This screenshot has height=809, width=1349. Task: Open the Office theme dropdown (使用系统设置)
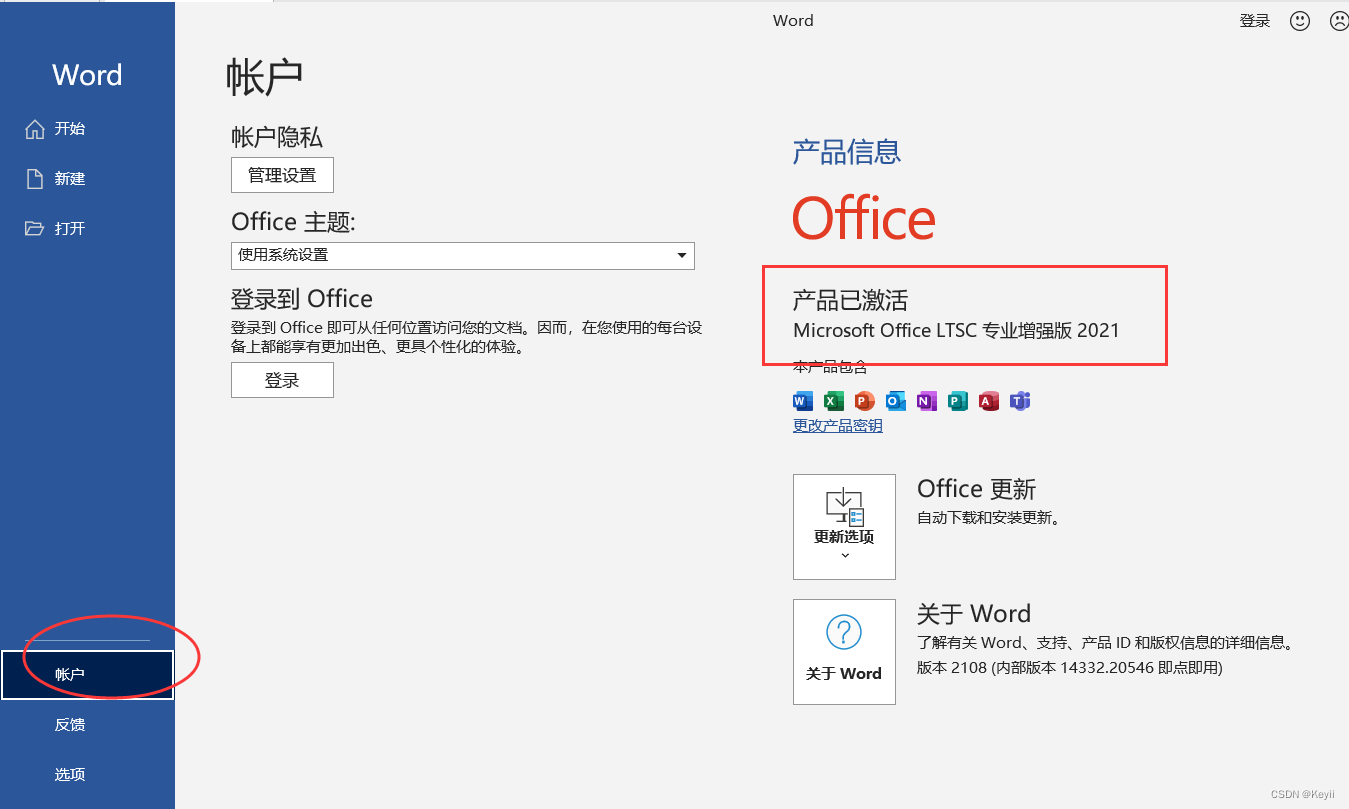pyautogui.click(x=463, y=255)
